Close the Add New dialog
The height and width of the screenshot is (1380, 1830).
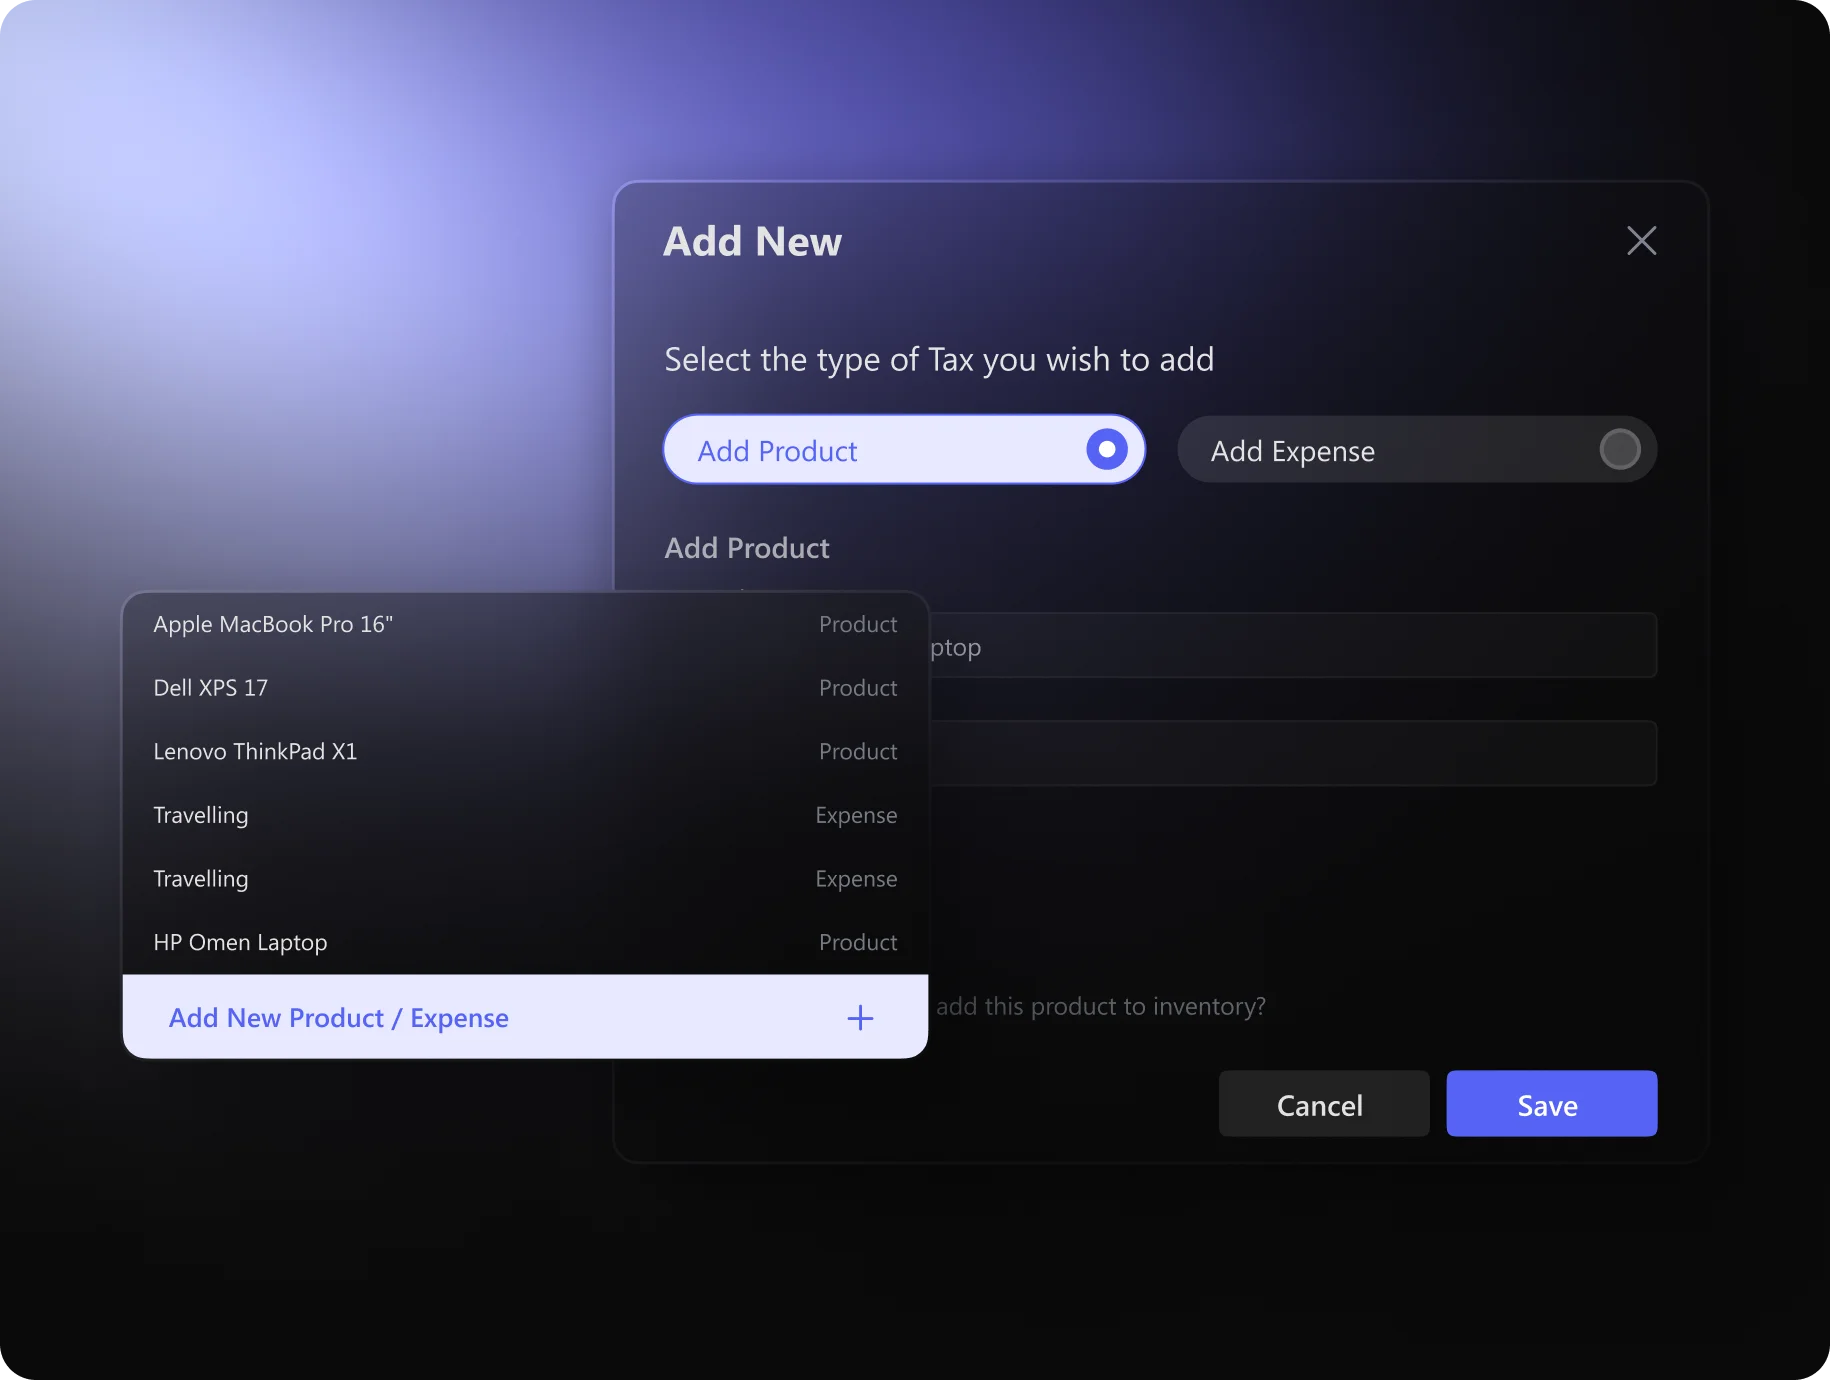(1641, 241)
